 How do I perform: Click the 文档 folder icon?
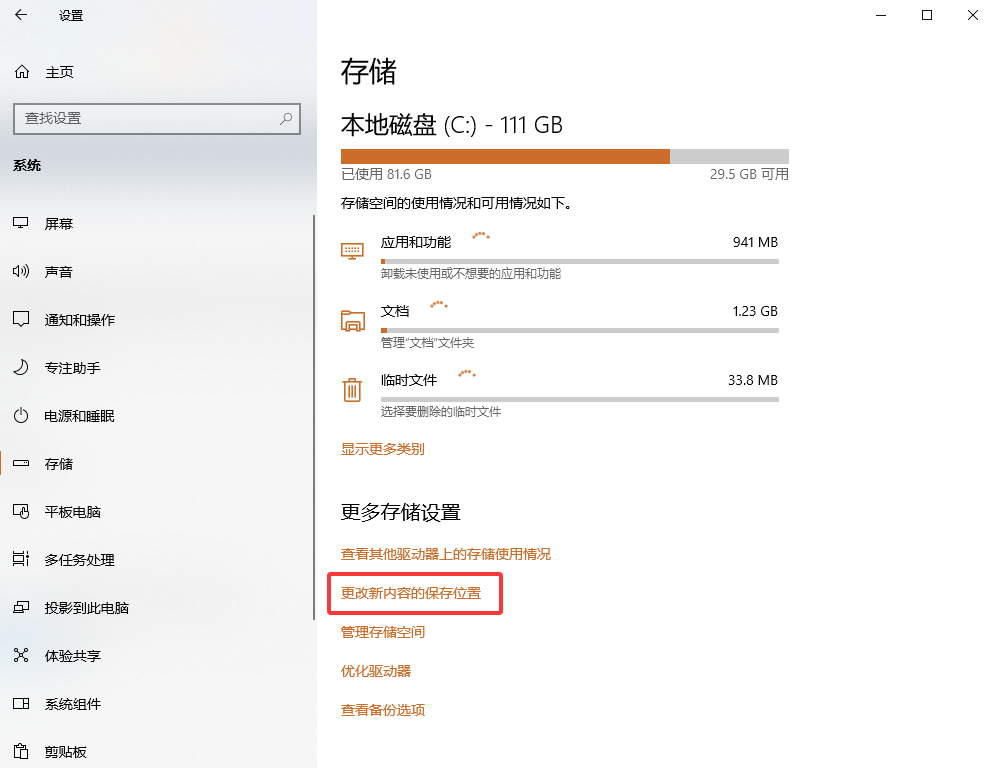pyautogui.click(x=352, y=320)
